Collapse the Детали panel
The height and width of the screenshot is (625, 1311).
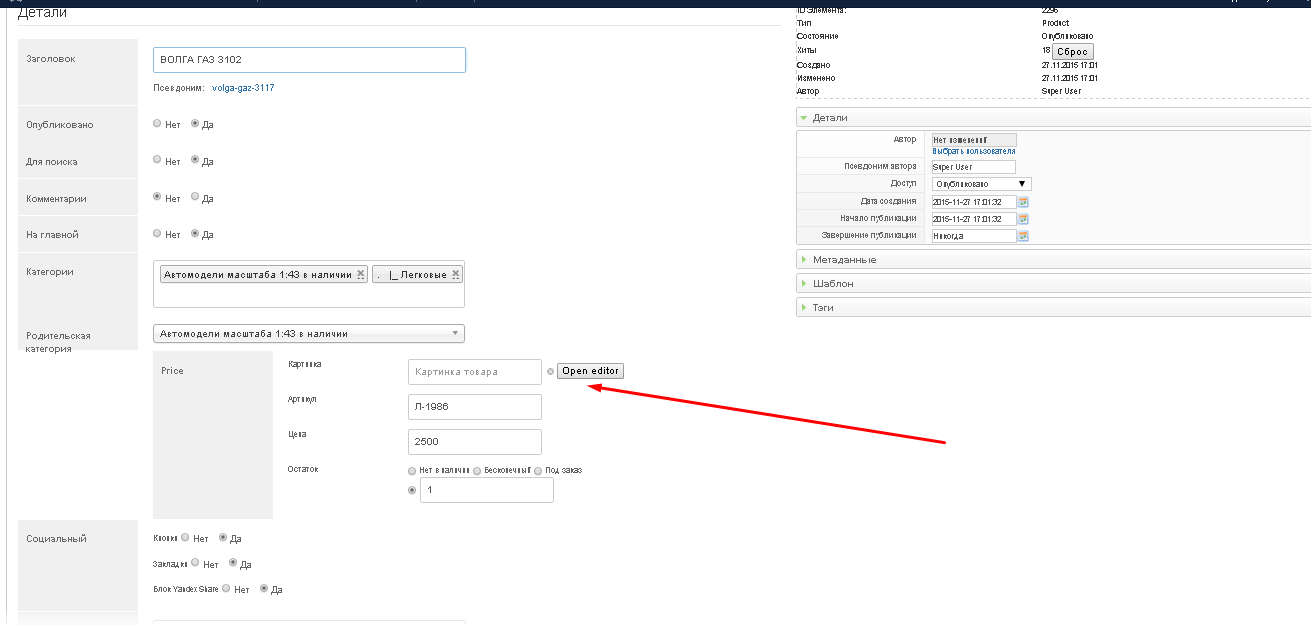pos(830,118)
